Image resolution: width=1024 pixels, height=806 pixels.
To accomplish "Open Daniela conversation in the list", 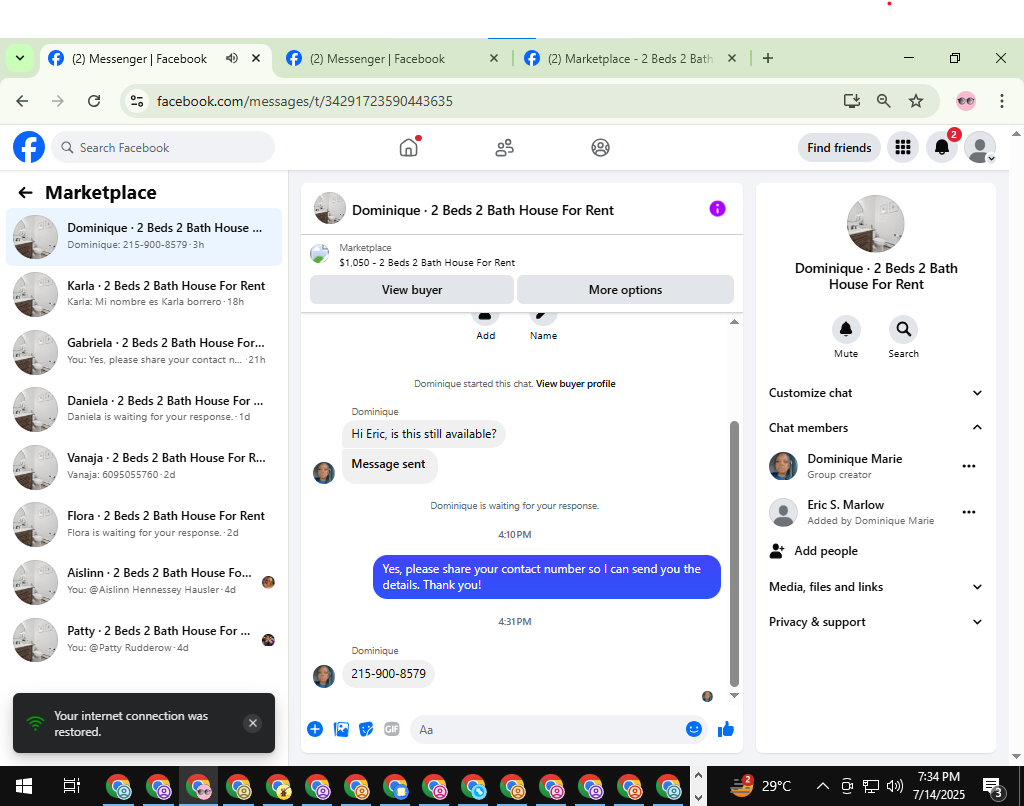I will click(x=144, y=409).
